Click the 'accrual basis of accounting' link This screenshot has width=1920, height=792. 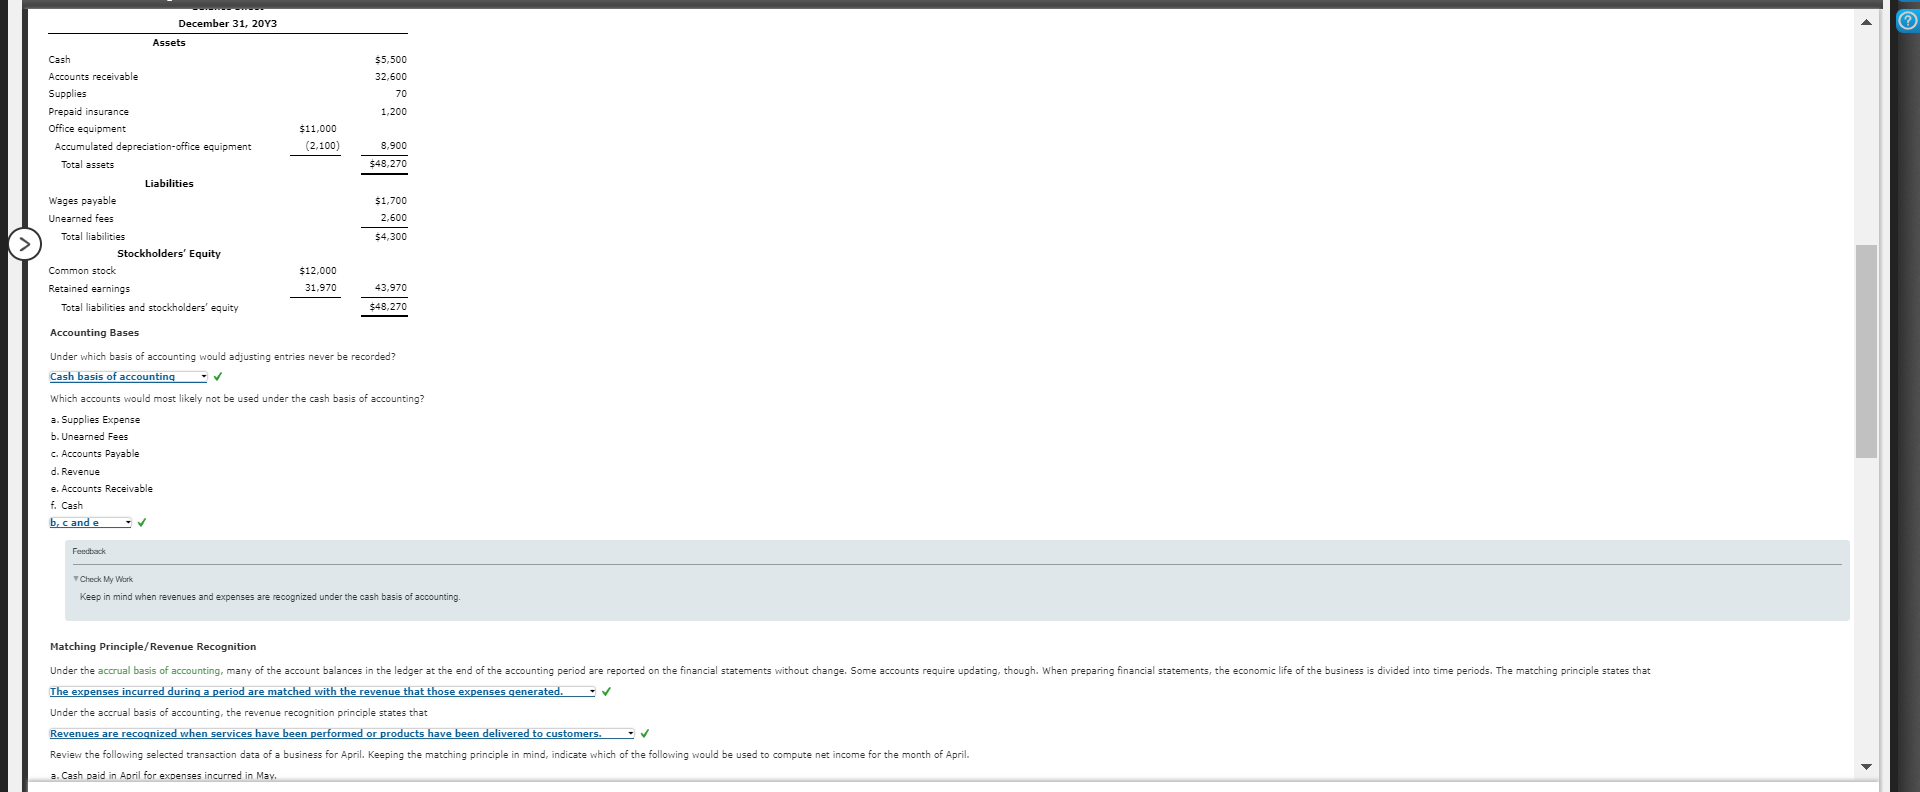tap(159, 671)
